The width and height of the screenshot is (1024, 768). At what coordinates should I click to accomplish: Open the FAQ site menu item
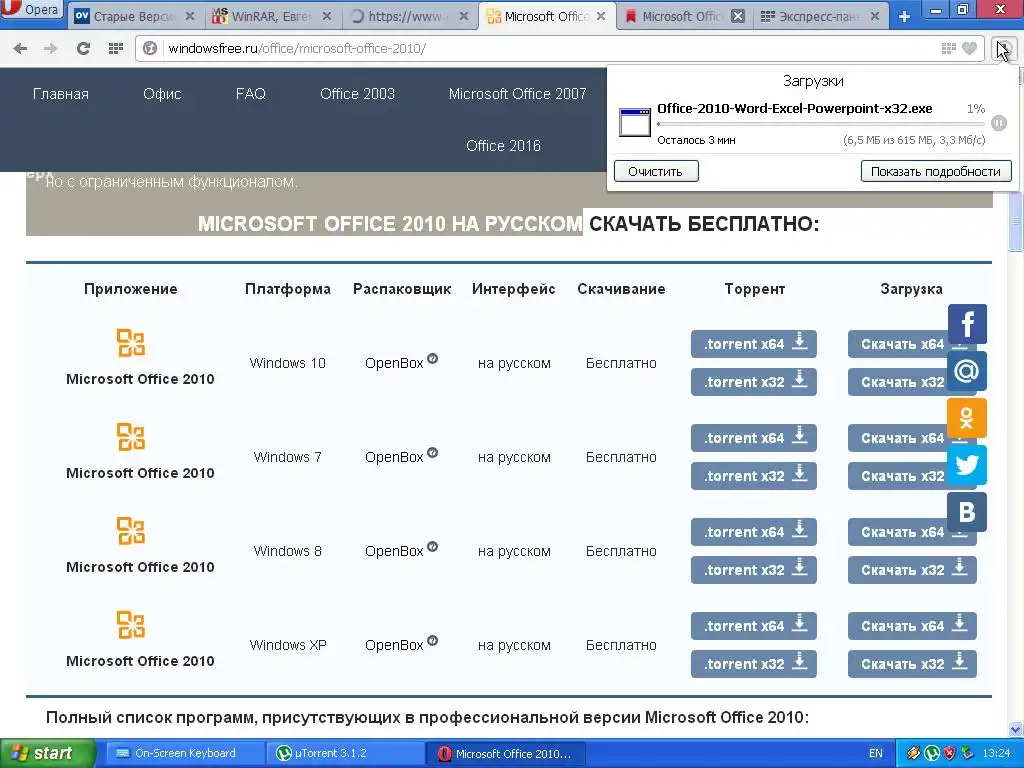251,94
